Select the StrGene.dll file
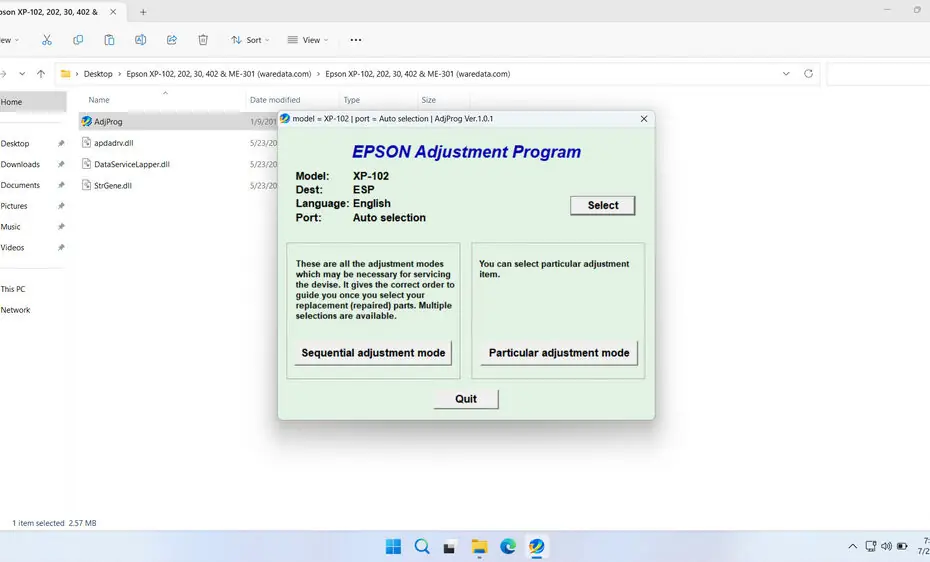Viewport: 930px width, 562px height. (113, 186)
